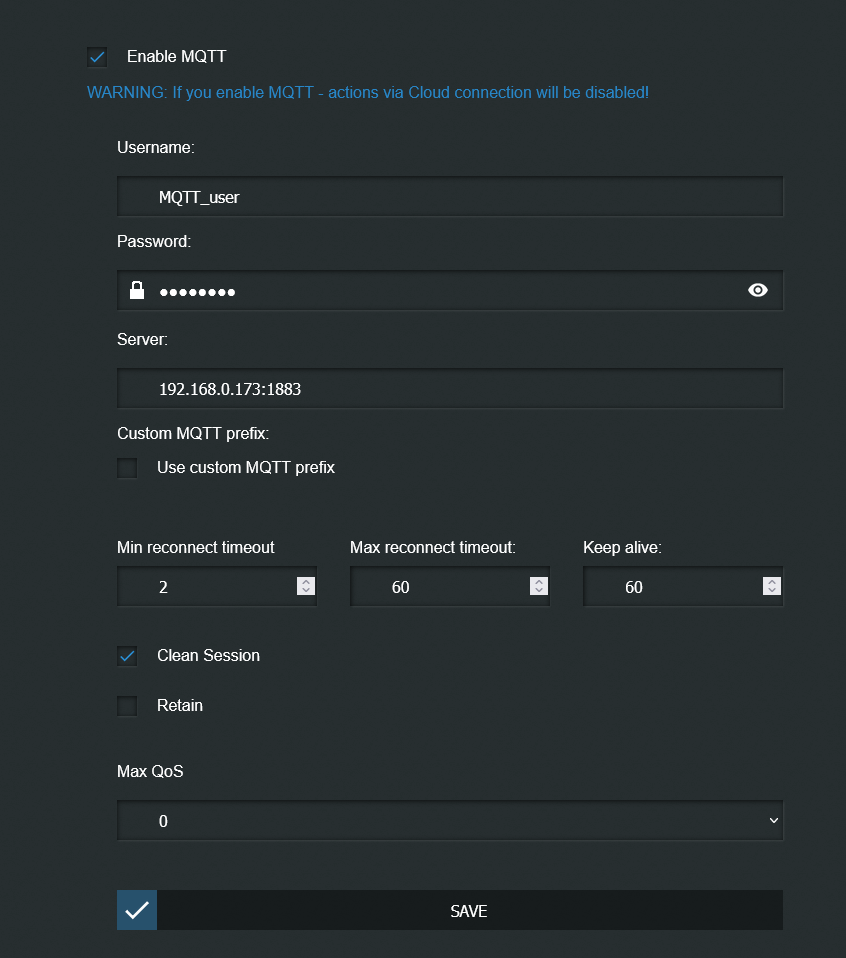Lower Keep alive value with down arrow
This screenshot has height=958, width=846.
[x=771, y=591]
